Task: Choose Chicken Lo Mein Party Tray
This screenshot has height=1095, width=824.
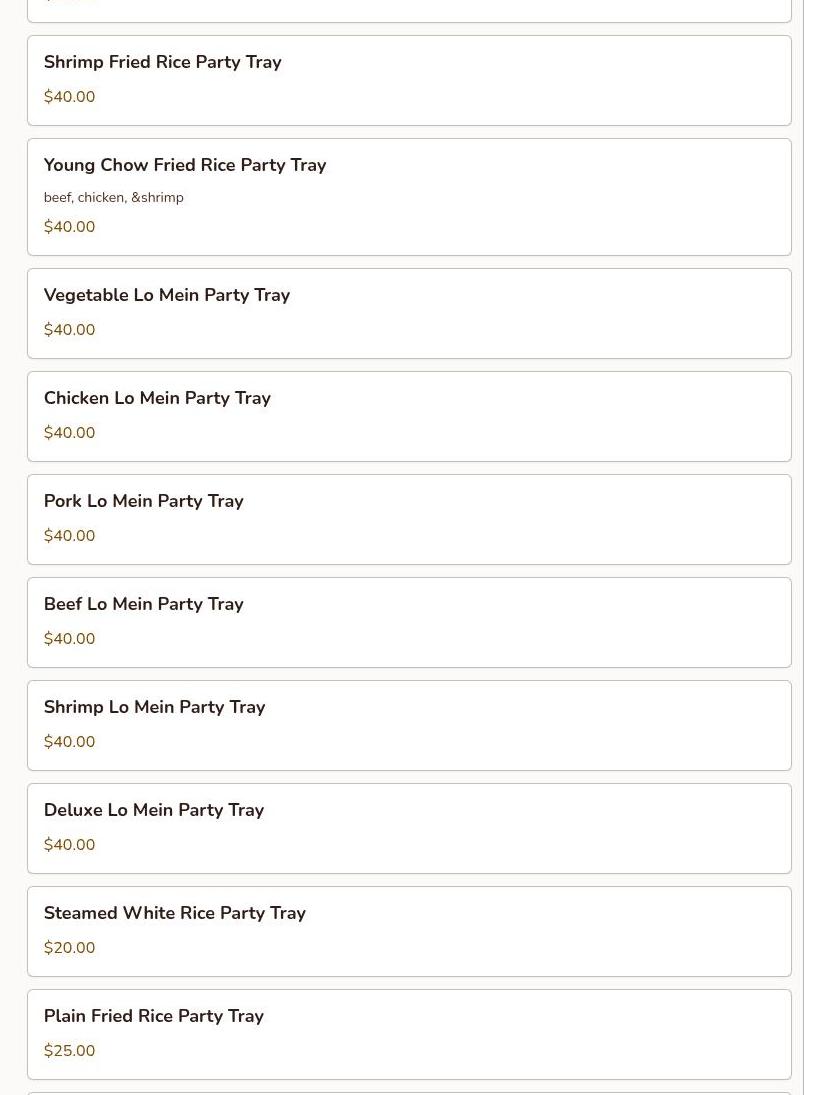Action: coord(157,398)
